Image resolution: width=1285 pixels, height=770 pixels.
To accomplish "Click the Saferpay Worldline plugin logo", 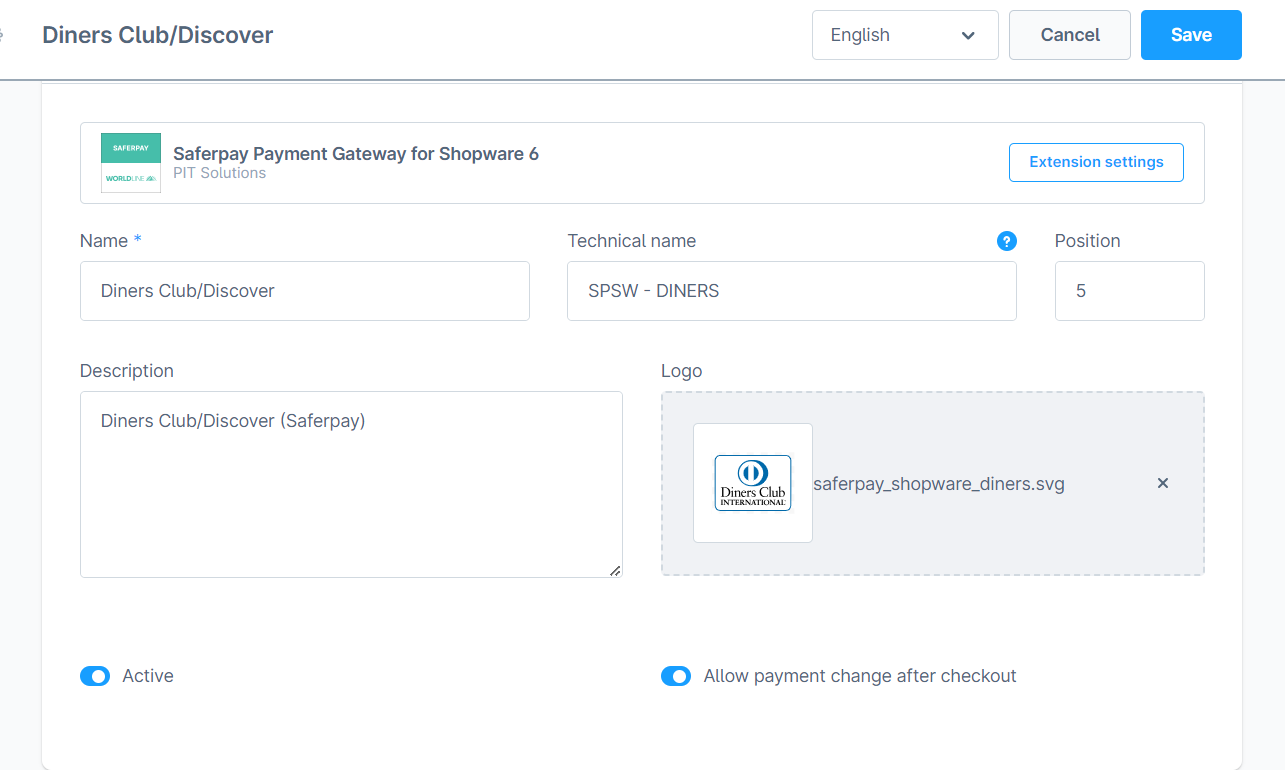I will [131, 163].
